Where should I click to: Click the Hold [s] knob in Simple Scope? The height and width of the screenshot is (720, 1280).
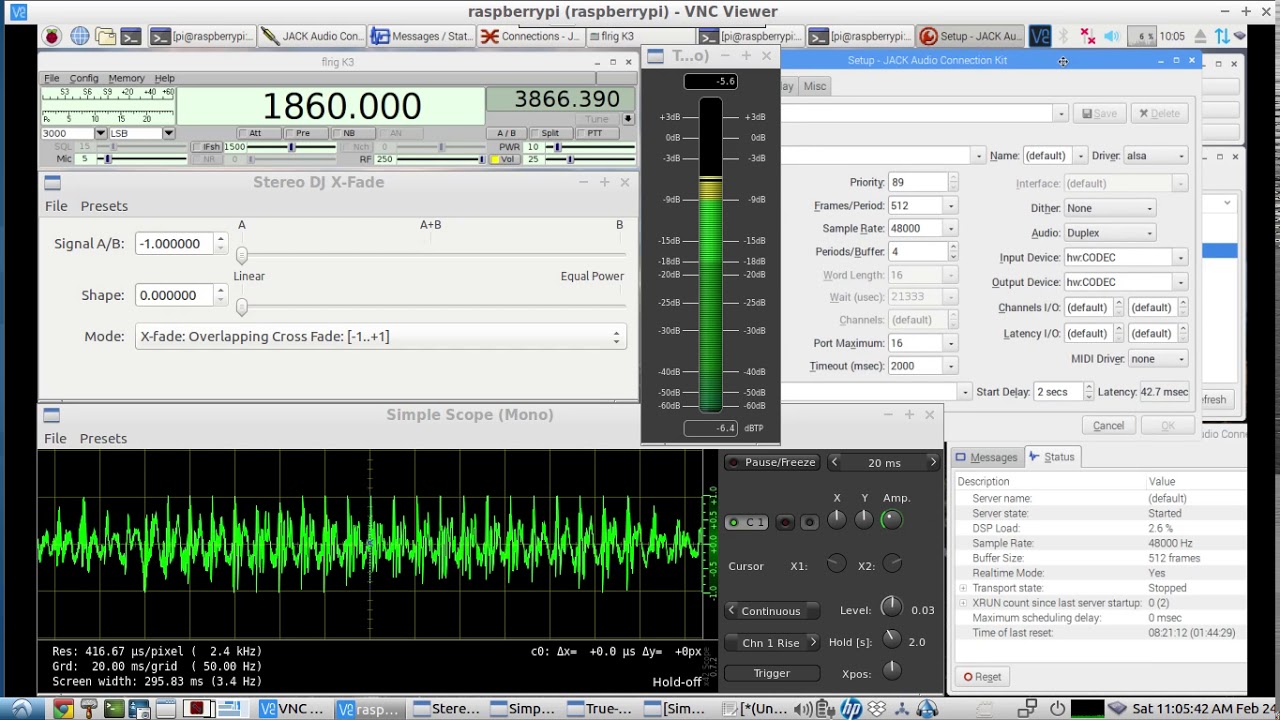(891, 641)
